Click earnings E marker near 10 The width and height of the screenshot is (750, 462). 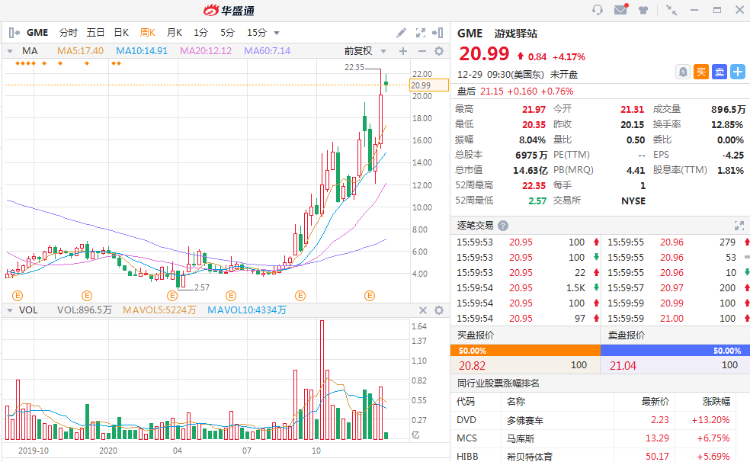click(x=300, y=296)
